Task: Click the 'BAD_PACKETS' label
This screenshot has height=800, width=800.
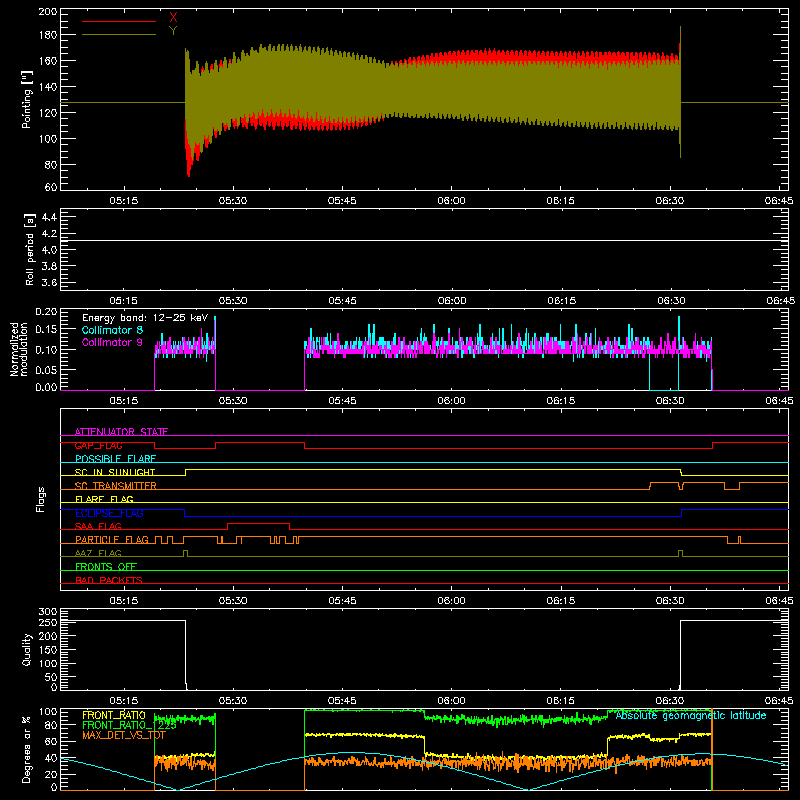Action: pos(109,580)
